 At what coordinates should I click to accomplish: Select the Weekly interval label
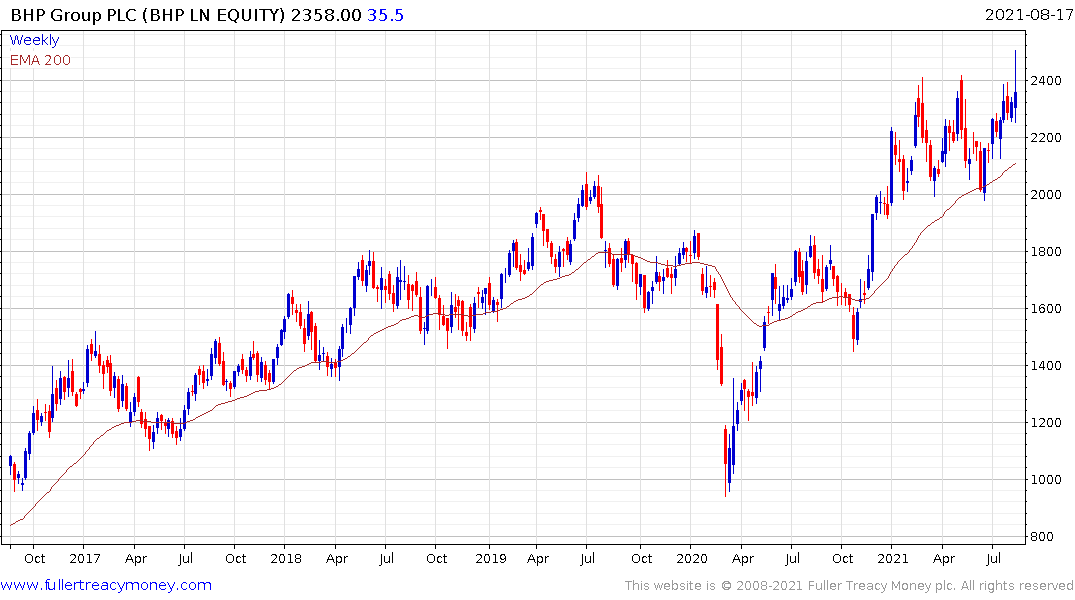[34, 40]
